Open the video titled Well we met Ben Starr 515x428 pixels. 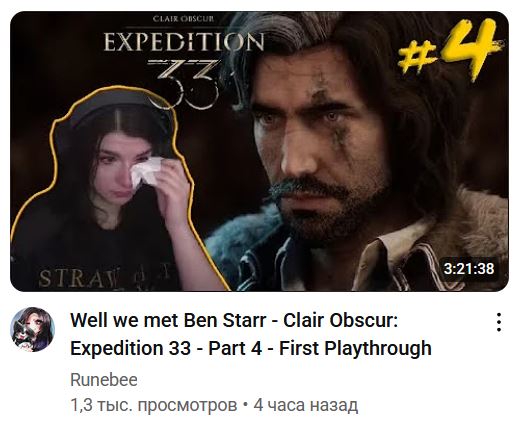coord(251,334)
